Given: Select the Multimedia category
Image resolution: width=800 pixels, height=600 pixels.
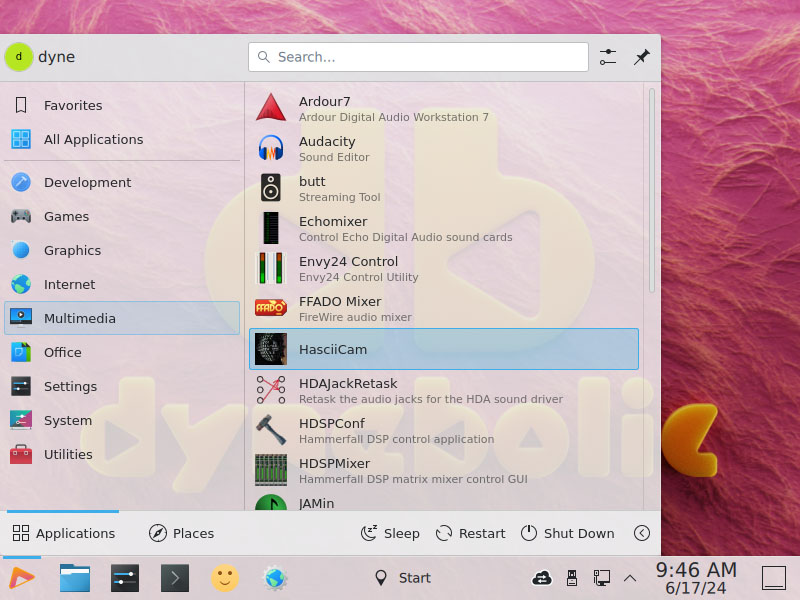Looking at the screenshot, I should 122,318.
